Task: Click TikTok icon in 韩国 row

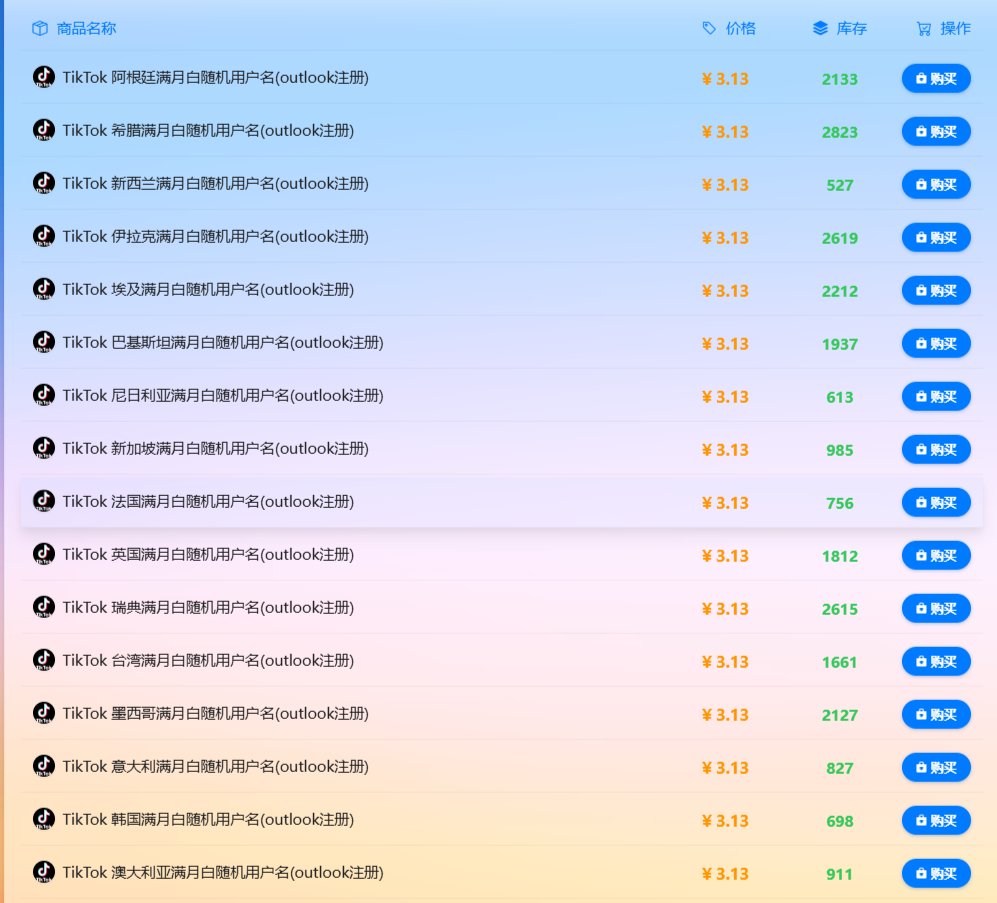Action: tap(44, 819)
